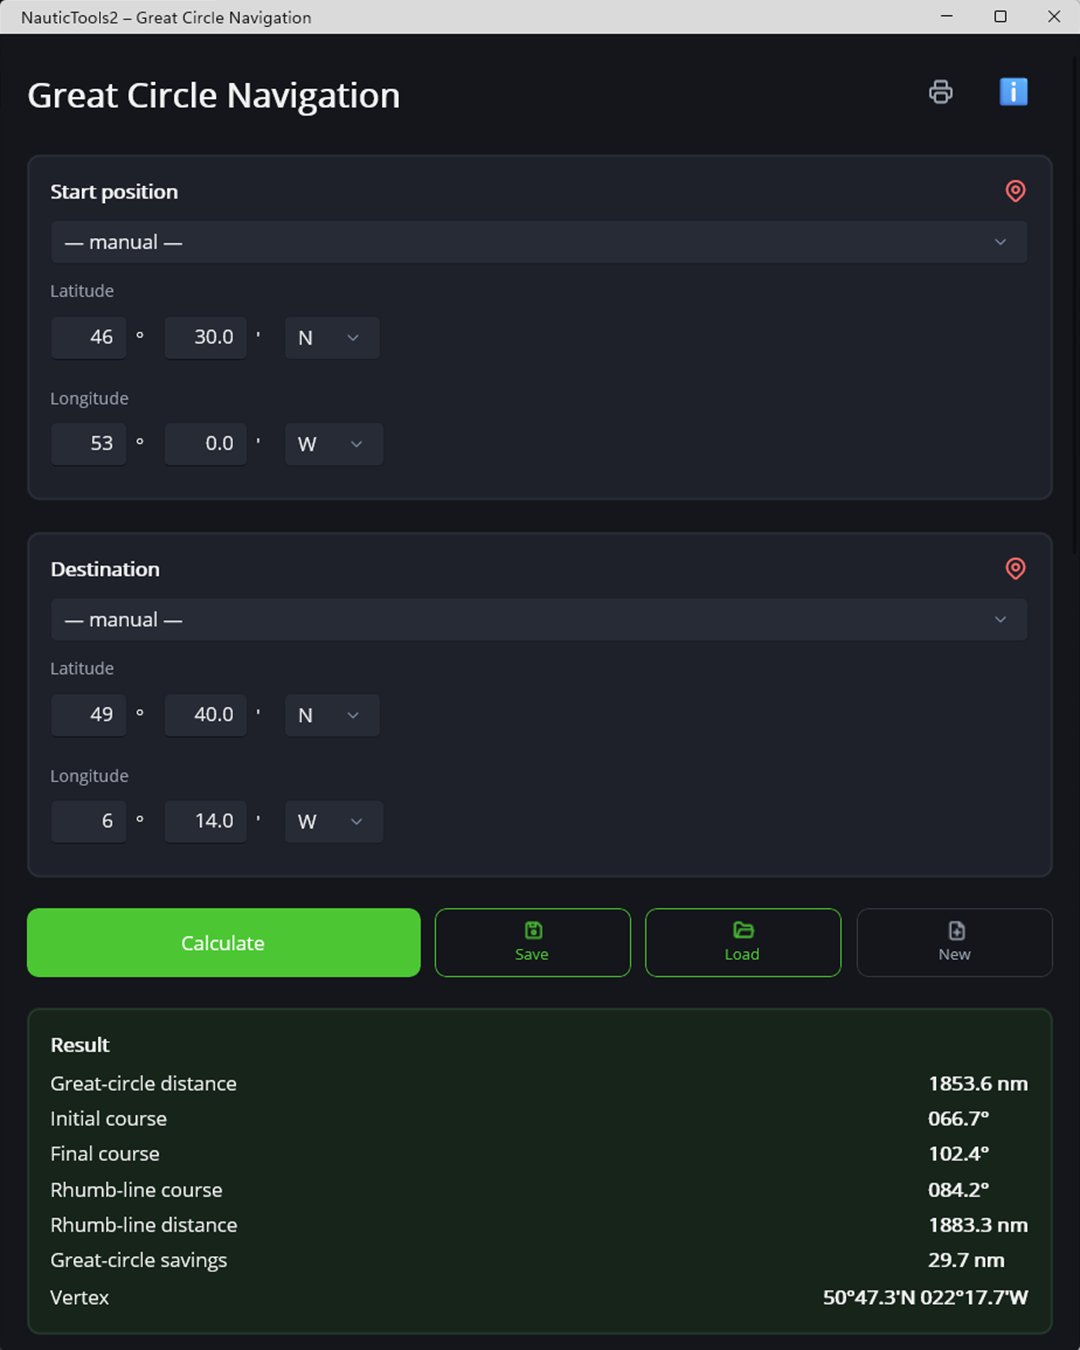Viewport: 1080px width, 1350px height.
Task: Open Destination latitude N hemisphere dropdown
Action: click(x=332, y=715)
